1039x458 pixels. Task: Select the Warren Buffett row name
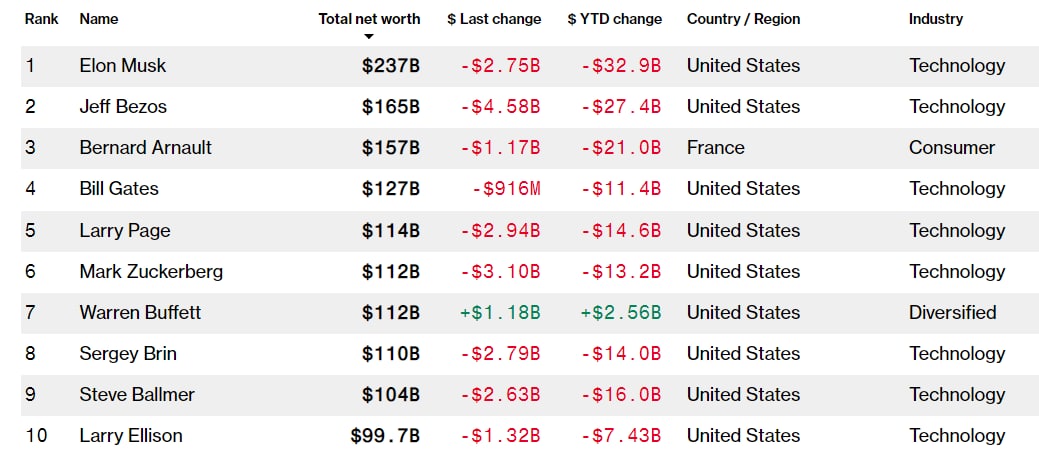pos(140,313)
